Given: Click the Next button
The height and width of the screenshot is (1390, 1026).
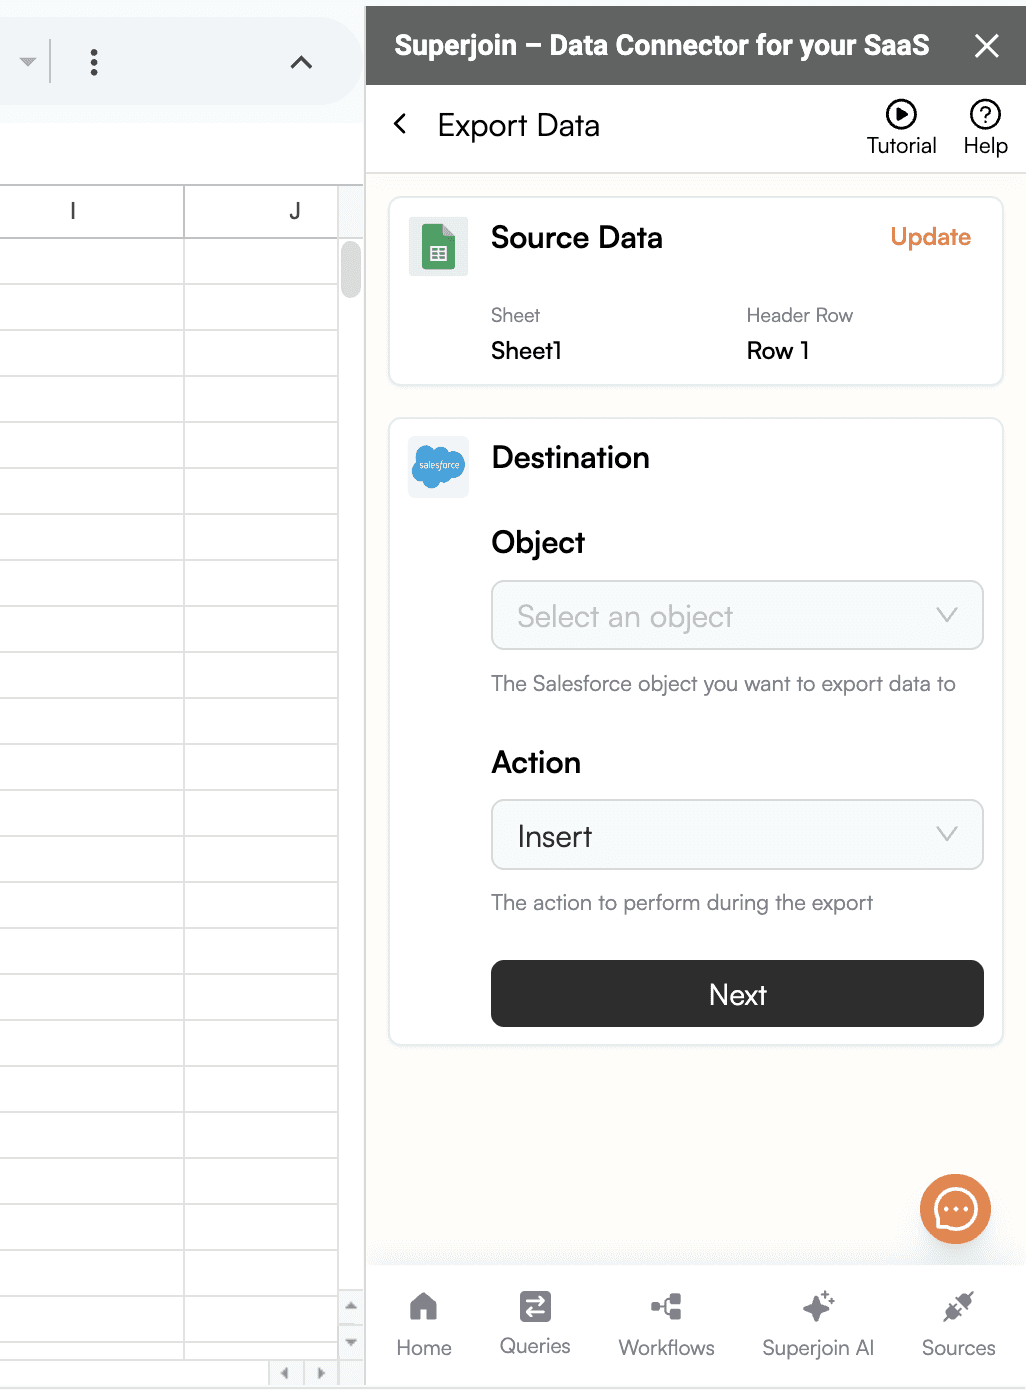Looking at the screenshot, I should (737, 993).
